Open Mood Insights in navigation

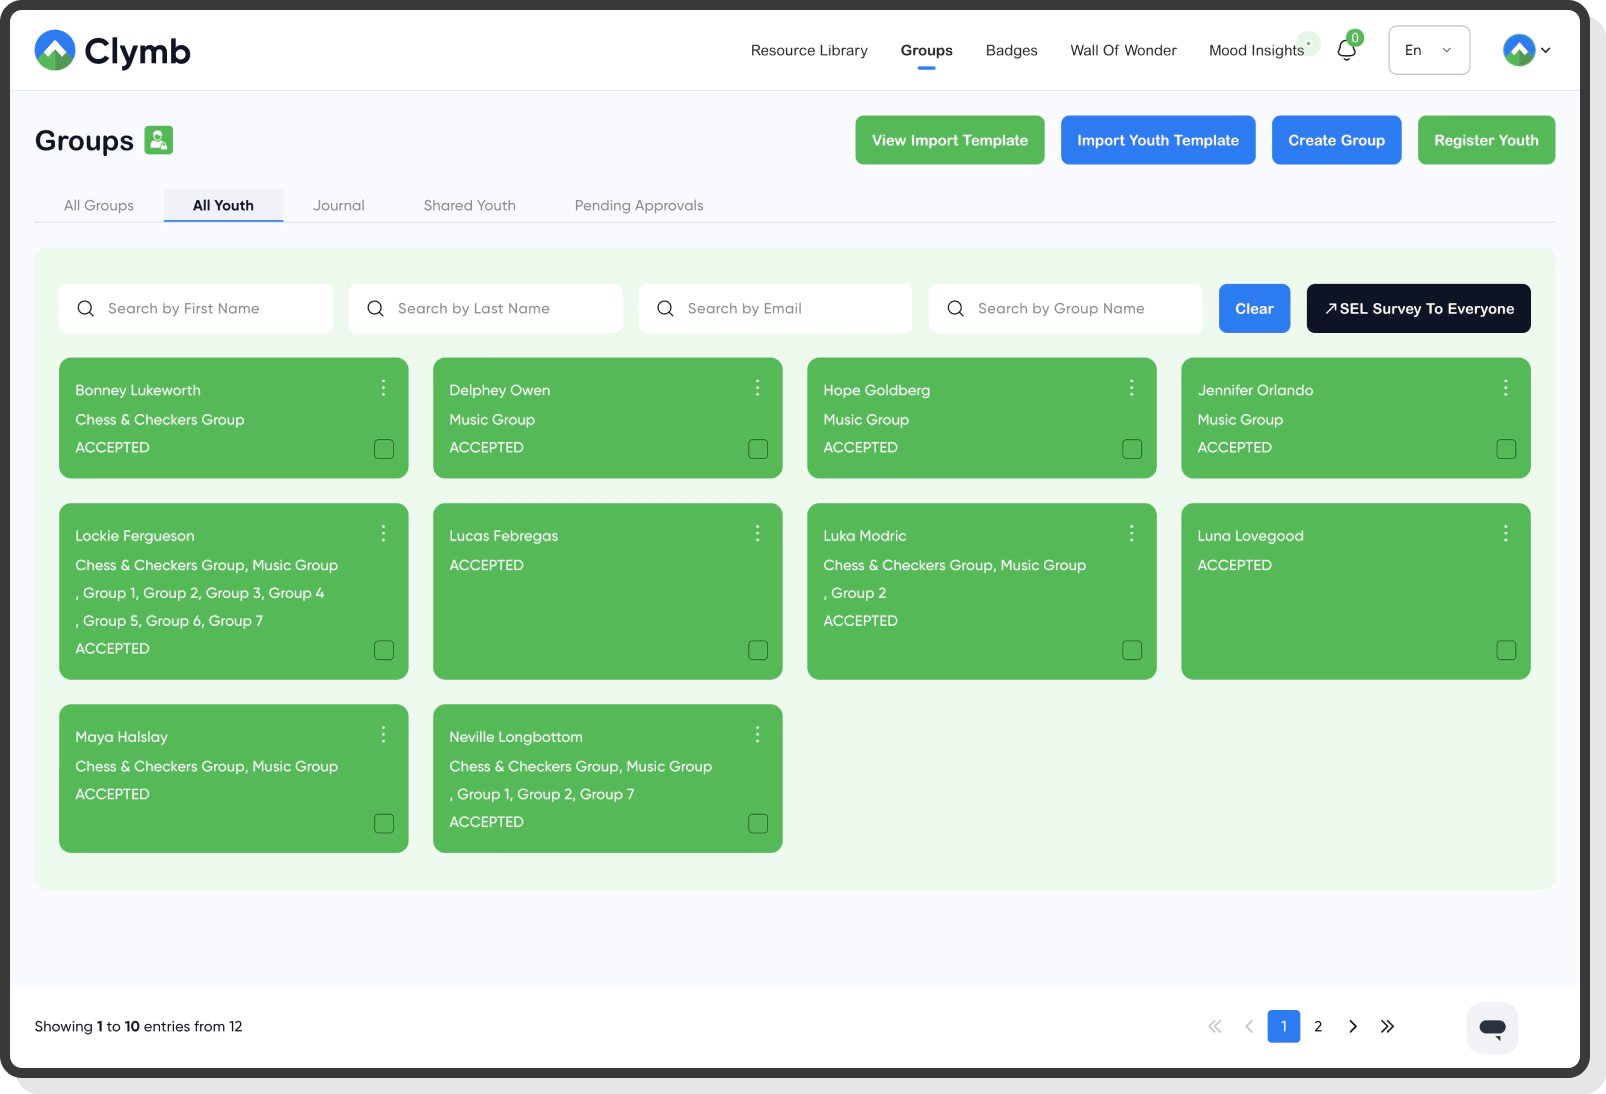point(1256,50)
